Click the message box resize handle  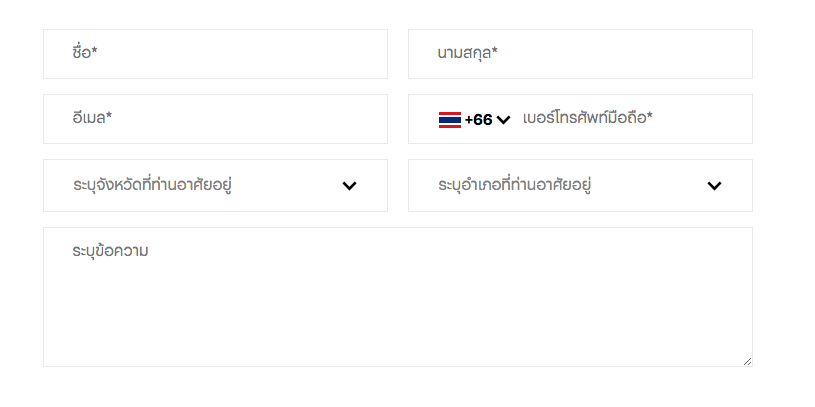[x=747, y=361]
